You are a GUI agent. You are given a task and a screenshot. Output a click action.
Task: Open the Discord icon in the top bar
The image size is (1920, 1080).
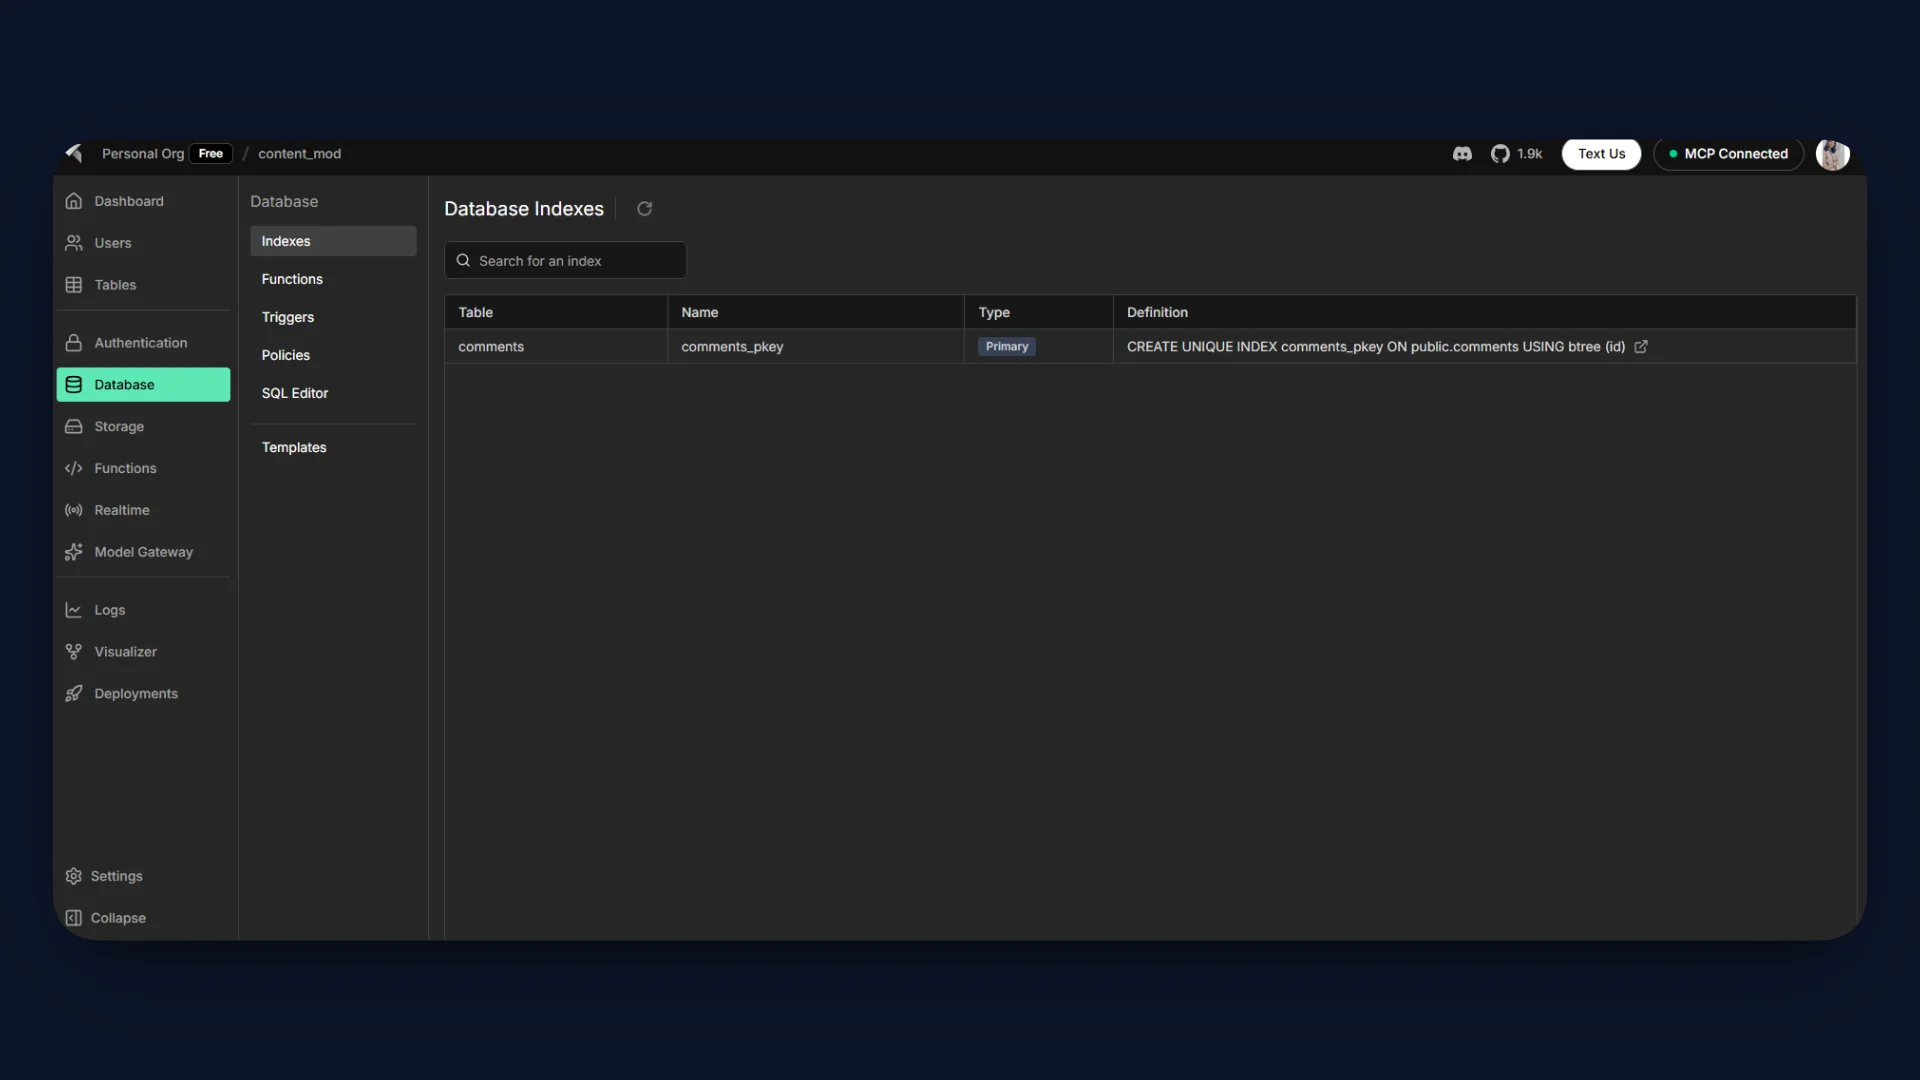click(x=1462, y=154)
